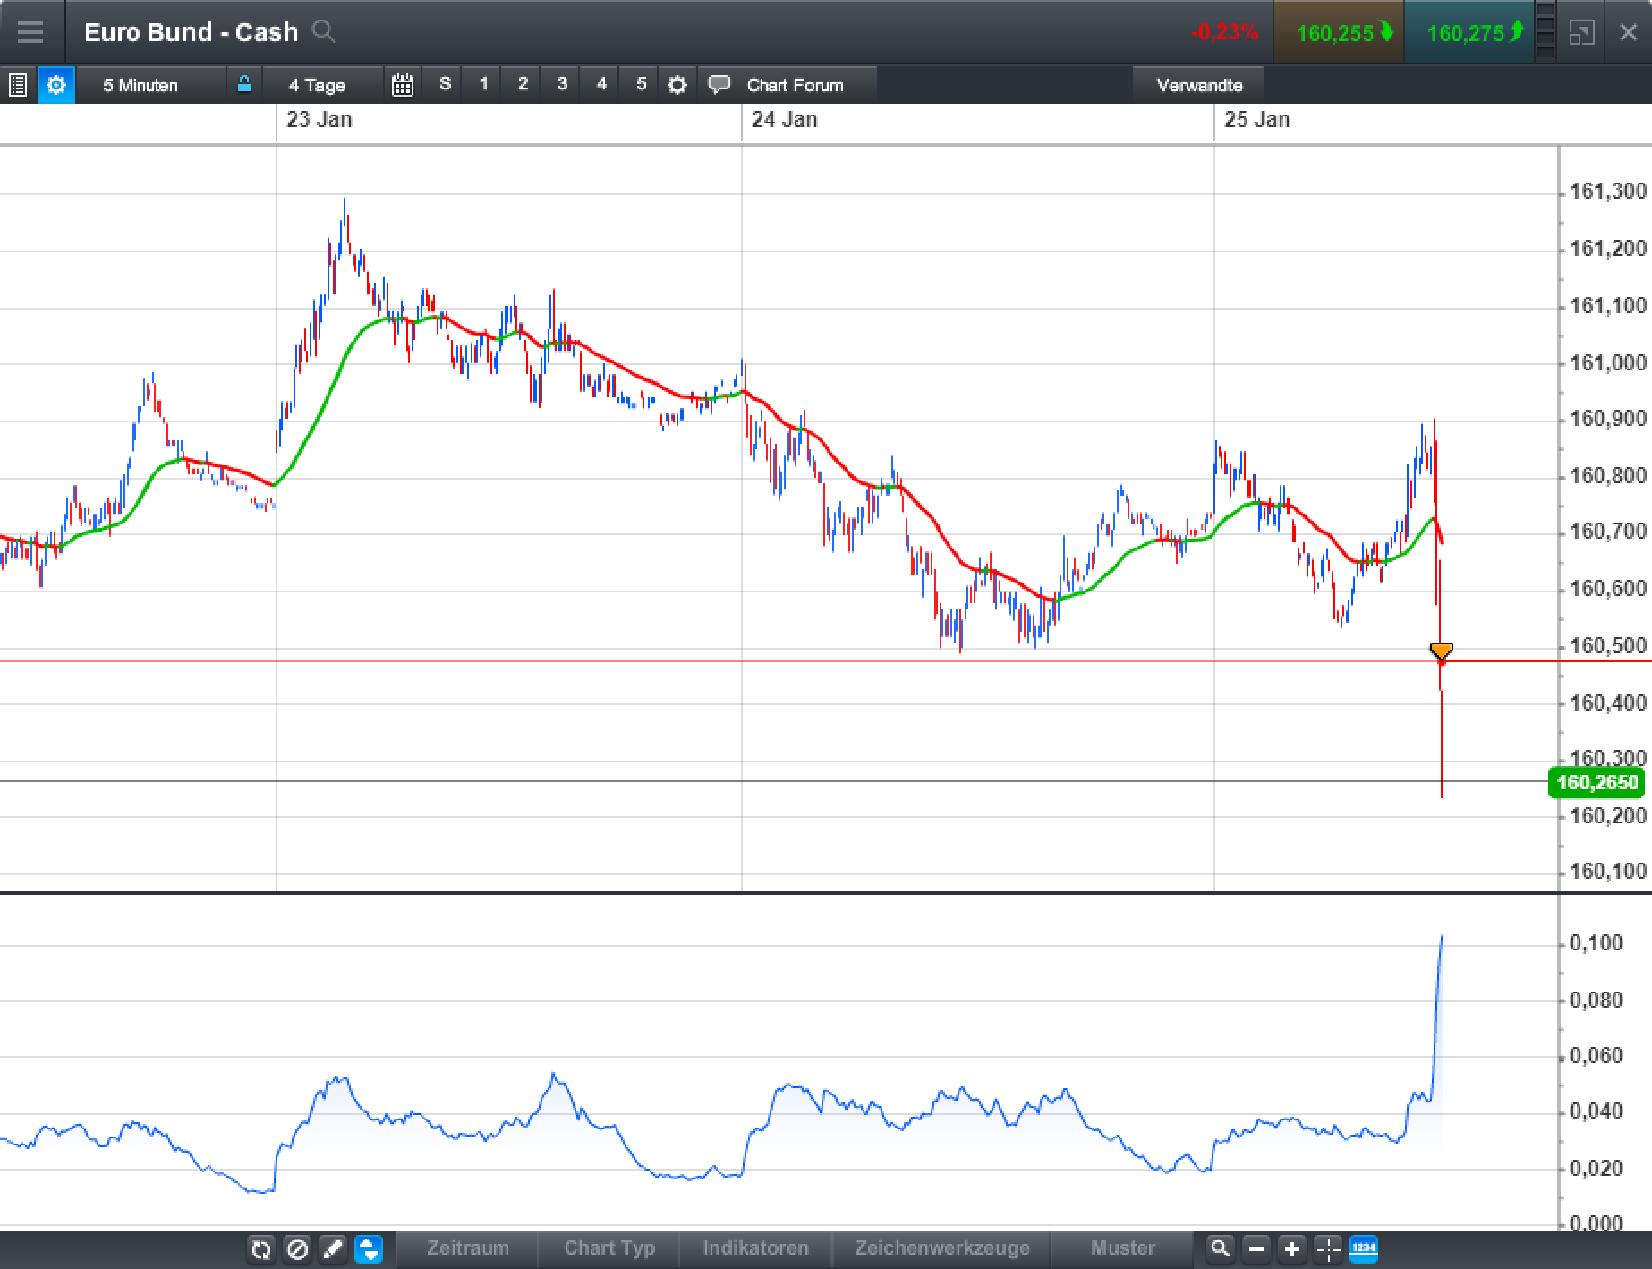Click the refresh chart icon
The height and width of the screenshot is (1269, 1652).
(261, 1249)
